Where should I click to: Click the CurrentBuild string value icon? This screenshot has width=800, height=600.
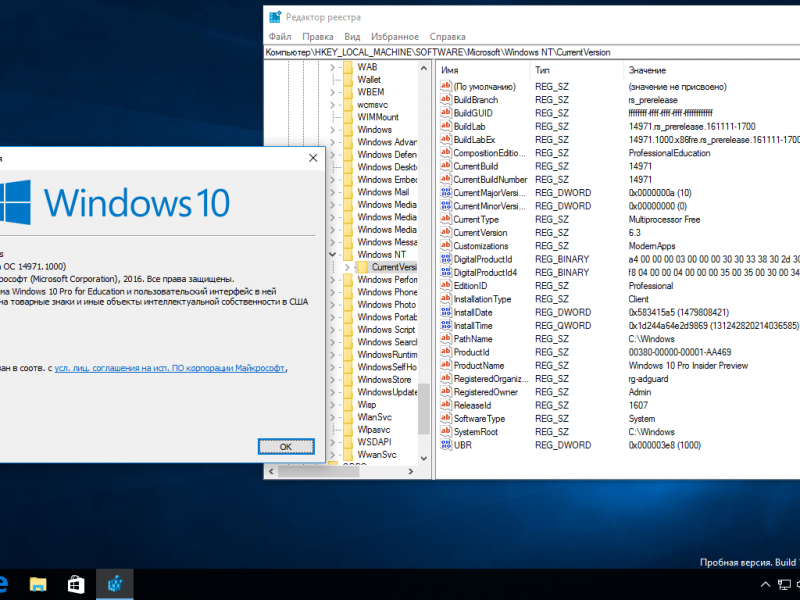446,166
